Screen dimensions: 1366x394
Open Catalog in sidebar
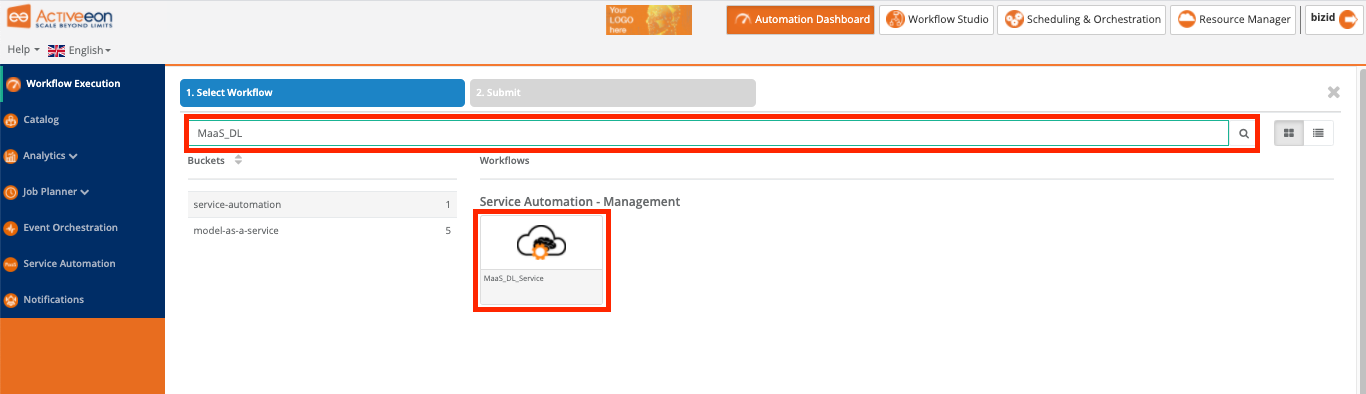tap(82, 120)
